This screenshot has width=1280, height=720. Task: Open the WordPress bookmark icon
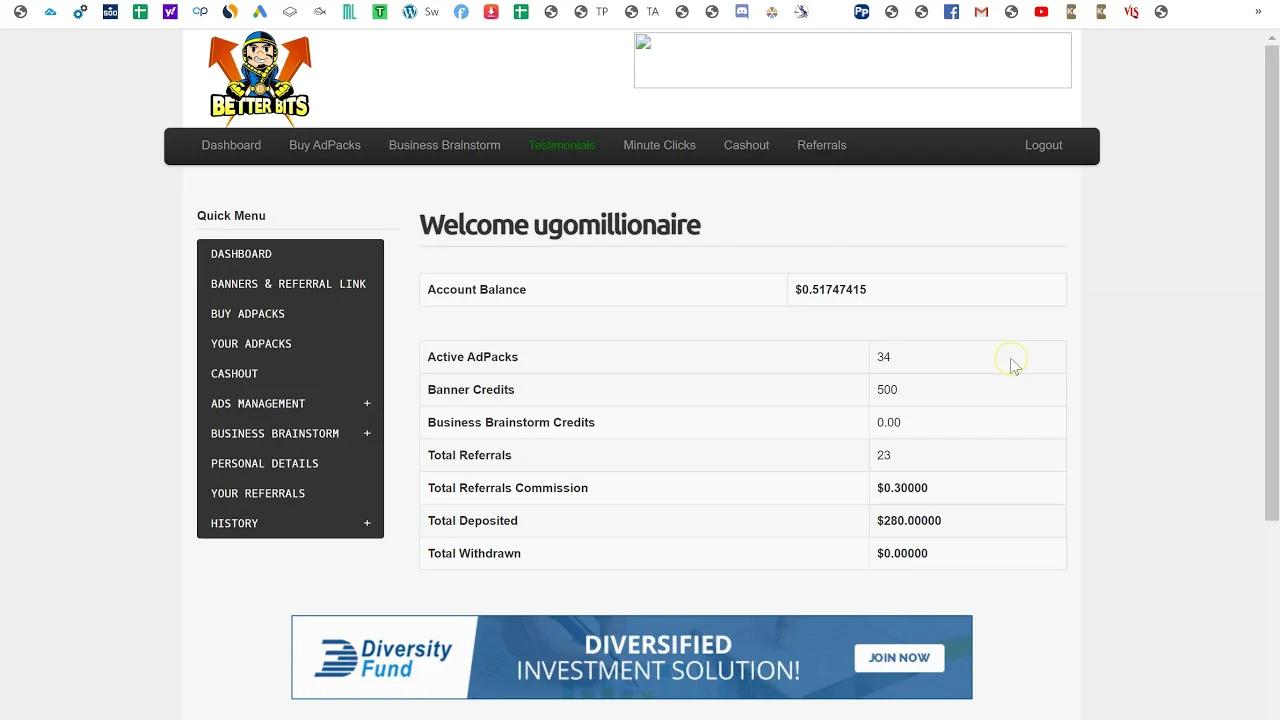(x=409, y=12)
